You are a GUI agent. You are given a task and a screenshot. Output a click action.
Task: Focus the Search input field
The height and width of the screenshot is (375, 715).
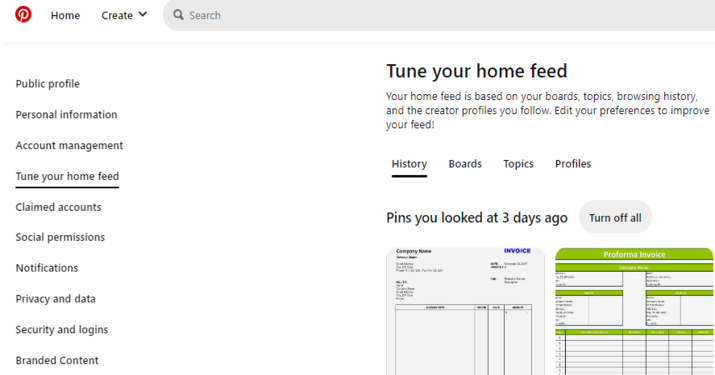point(439,15)
